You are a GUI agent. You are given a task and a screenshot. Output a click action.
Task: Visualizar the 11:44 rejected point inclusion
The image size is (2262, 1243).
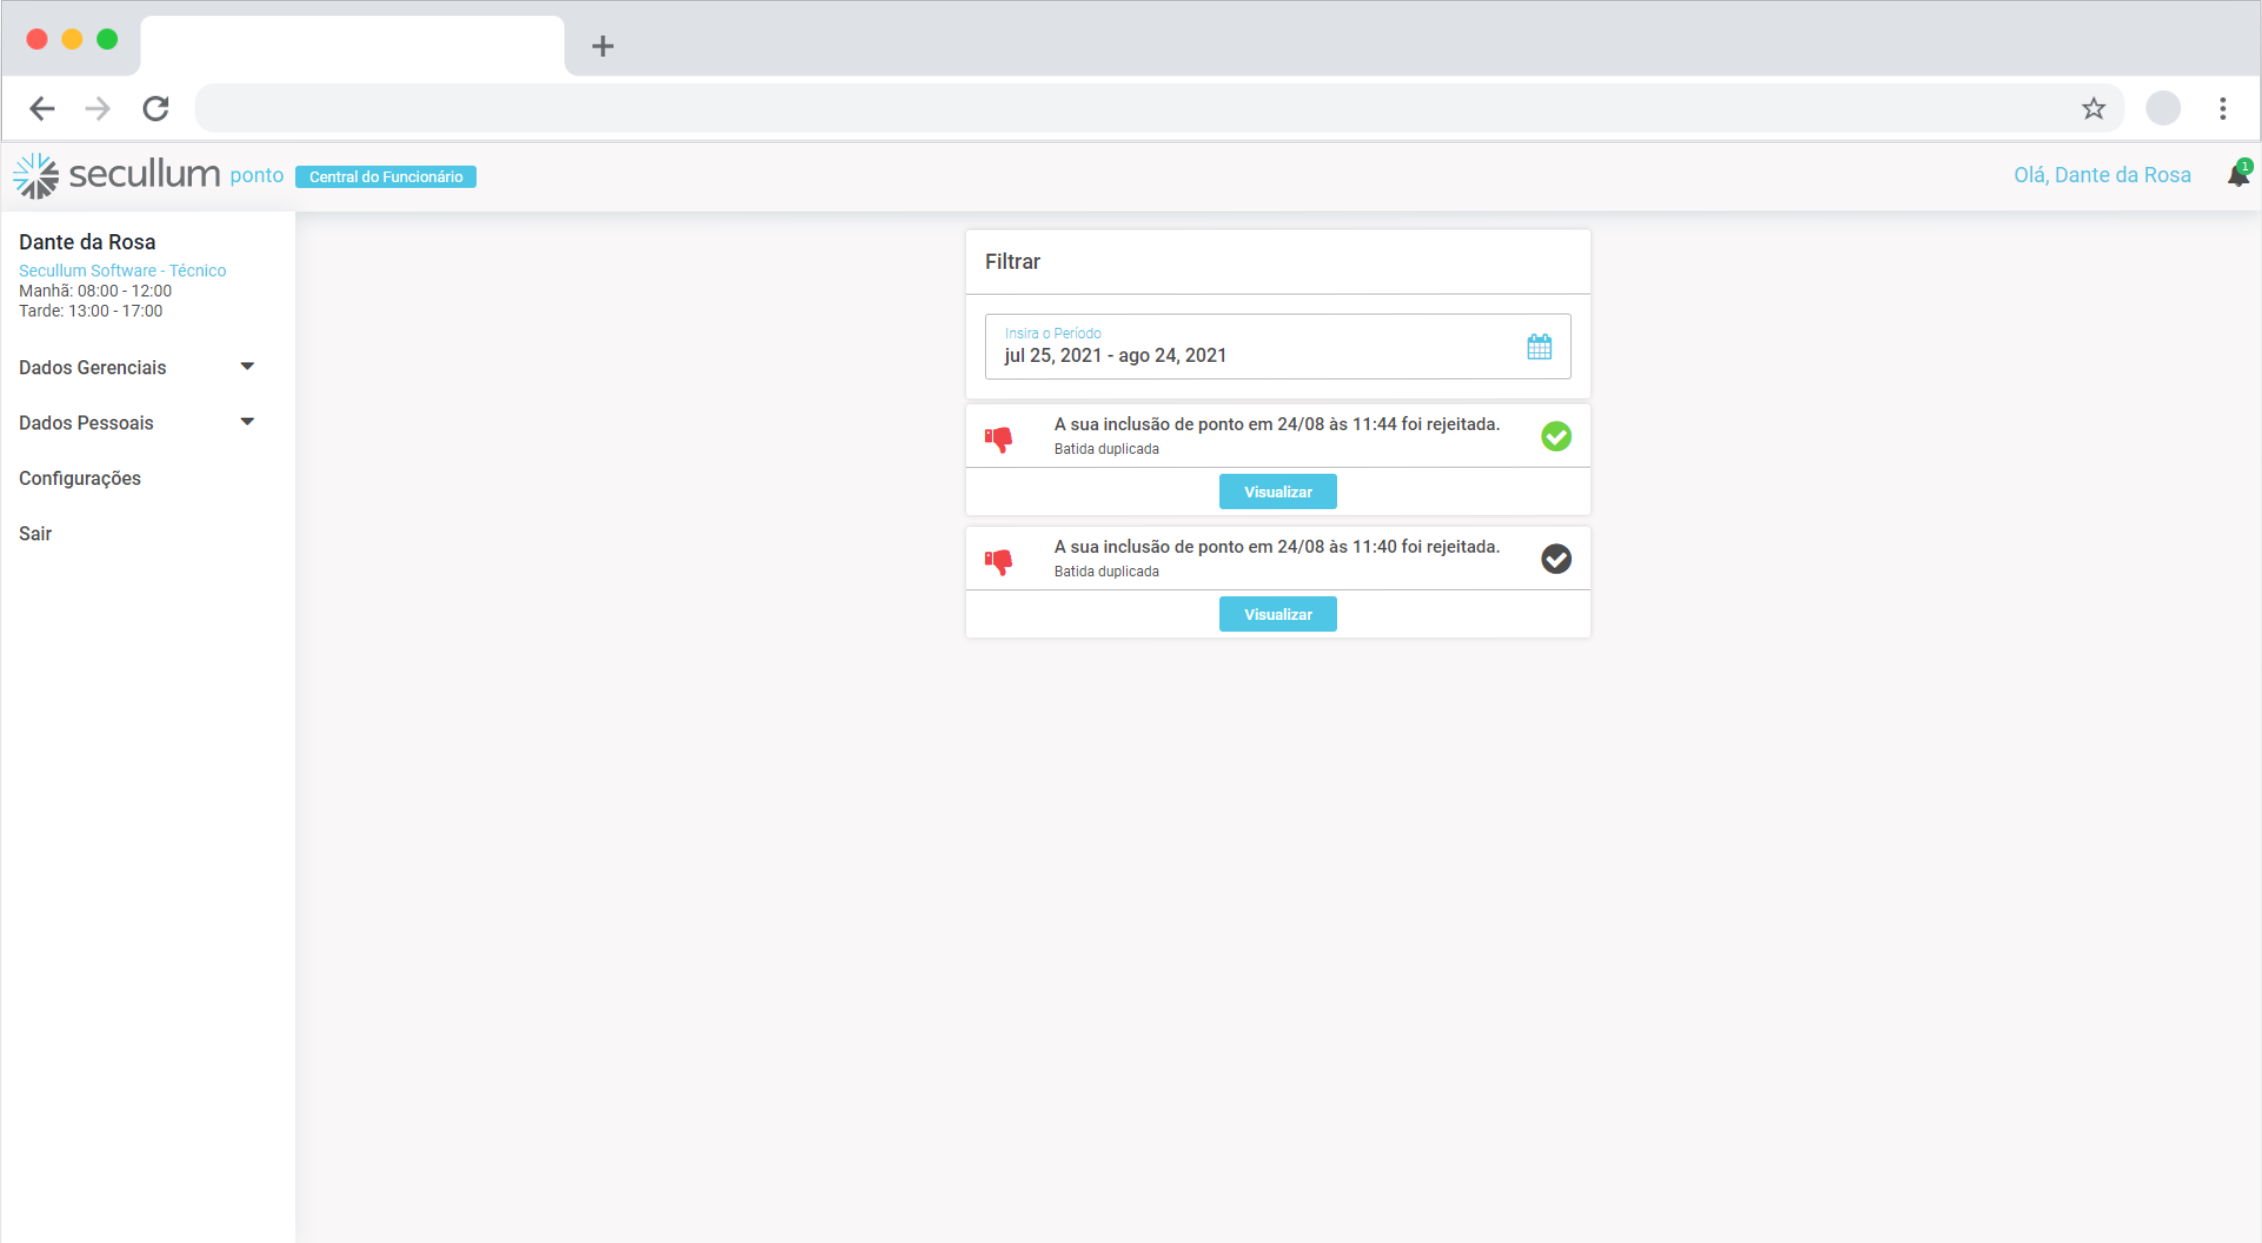point(1277,492)
